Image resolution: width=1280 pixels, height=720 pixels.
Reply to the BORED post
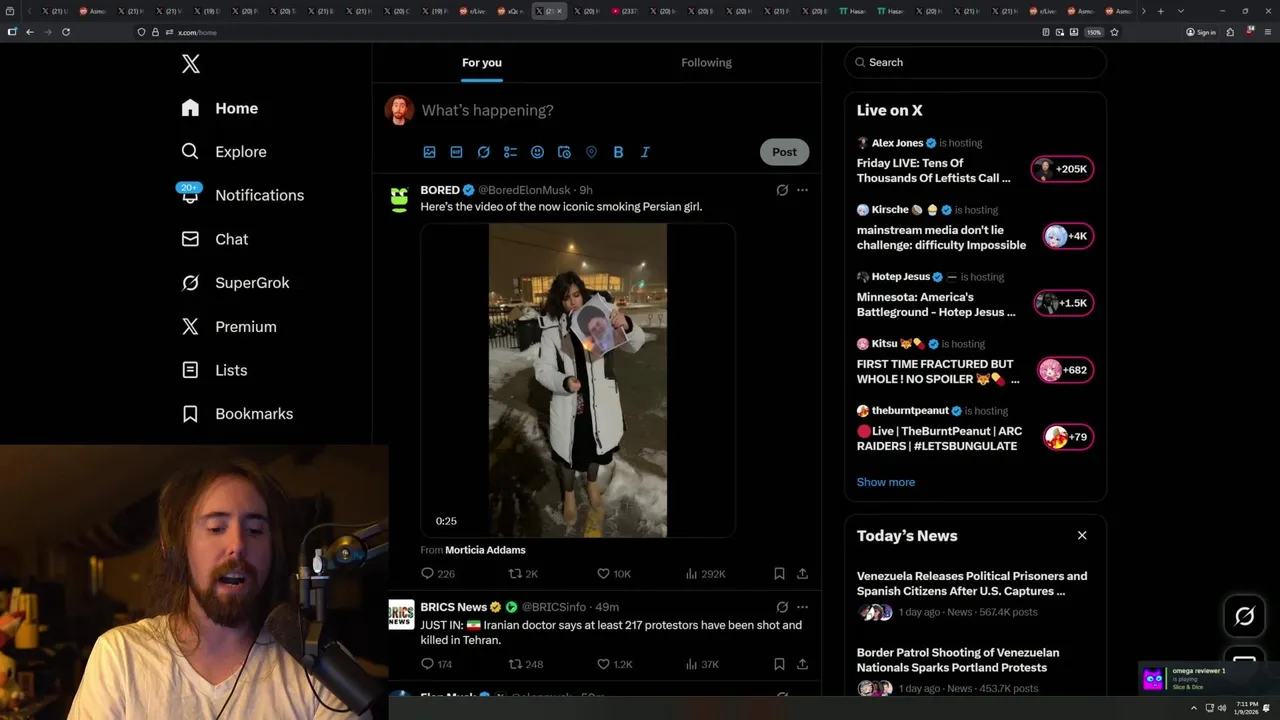[438, 574]
